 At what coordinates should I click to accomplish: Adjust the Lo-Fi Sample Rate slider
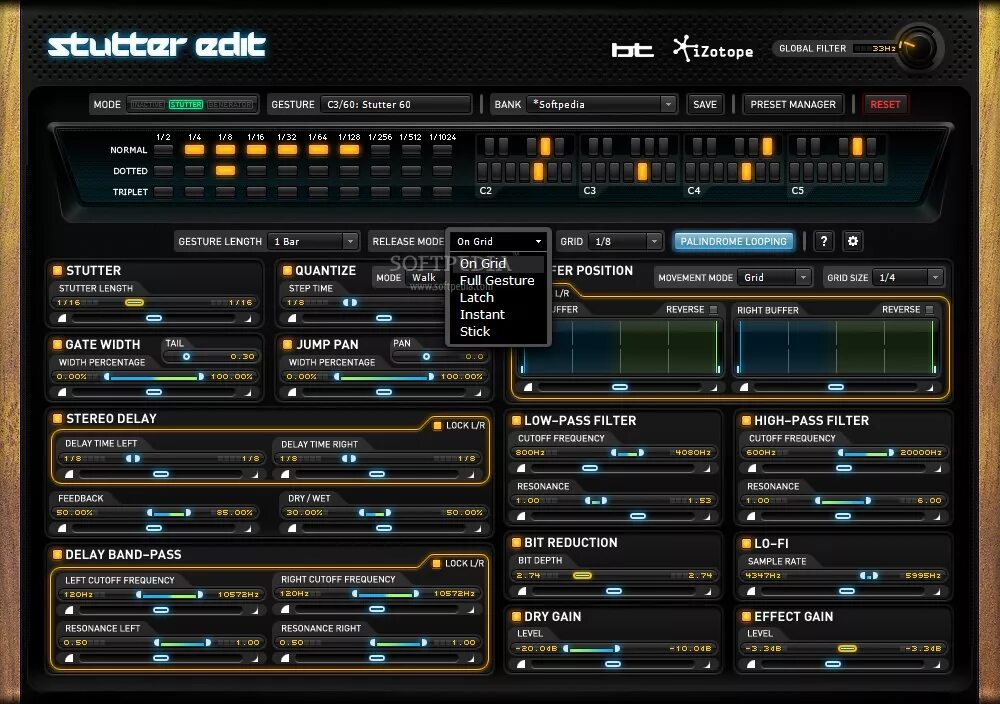click(844, 575)
